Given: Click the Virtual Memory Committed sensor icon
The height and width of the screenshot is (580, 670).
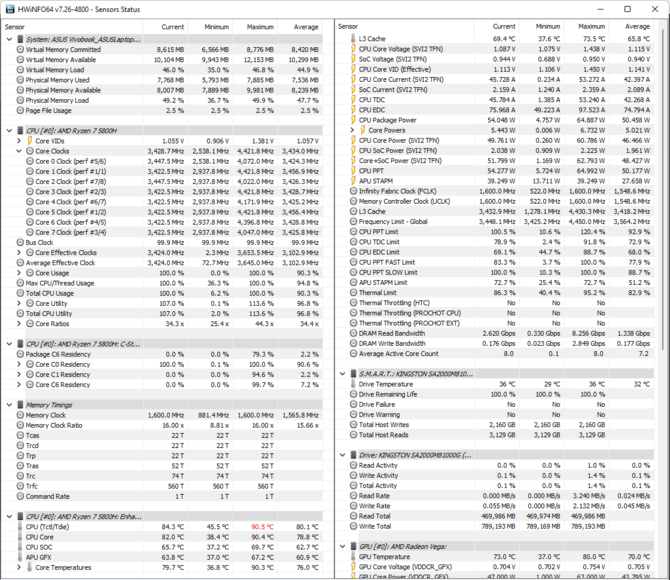Looking at the screenshot, I should (20, 50).
